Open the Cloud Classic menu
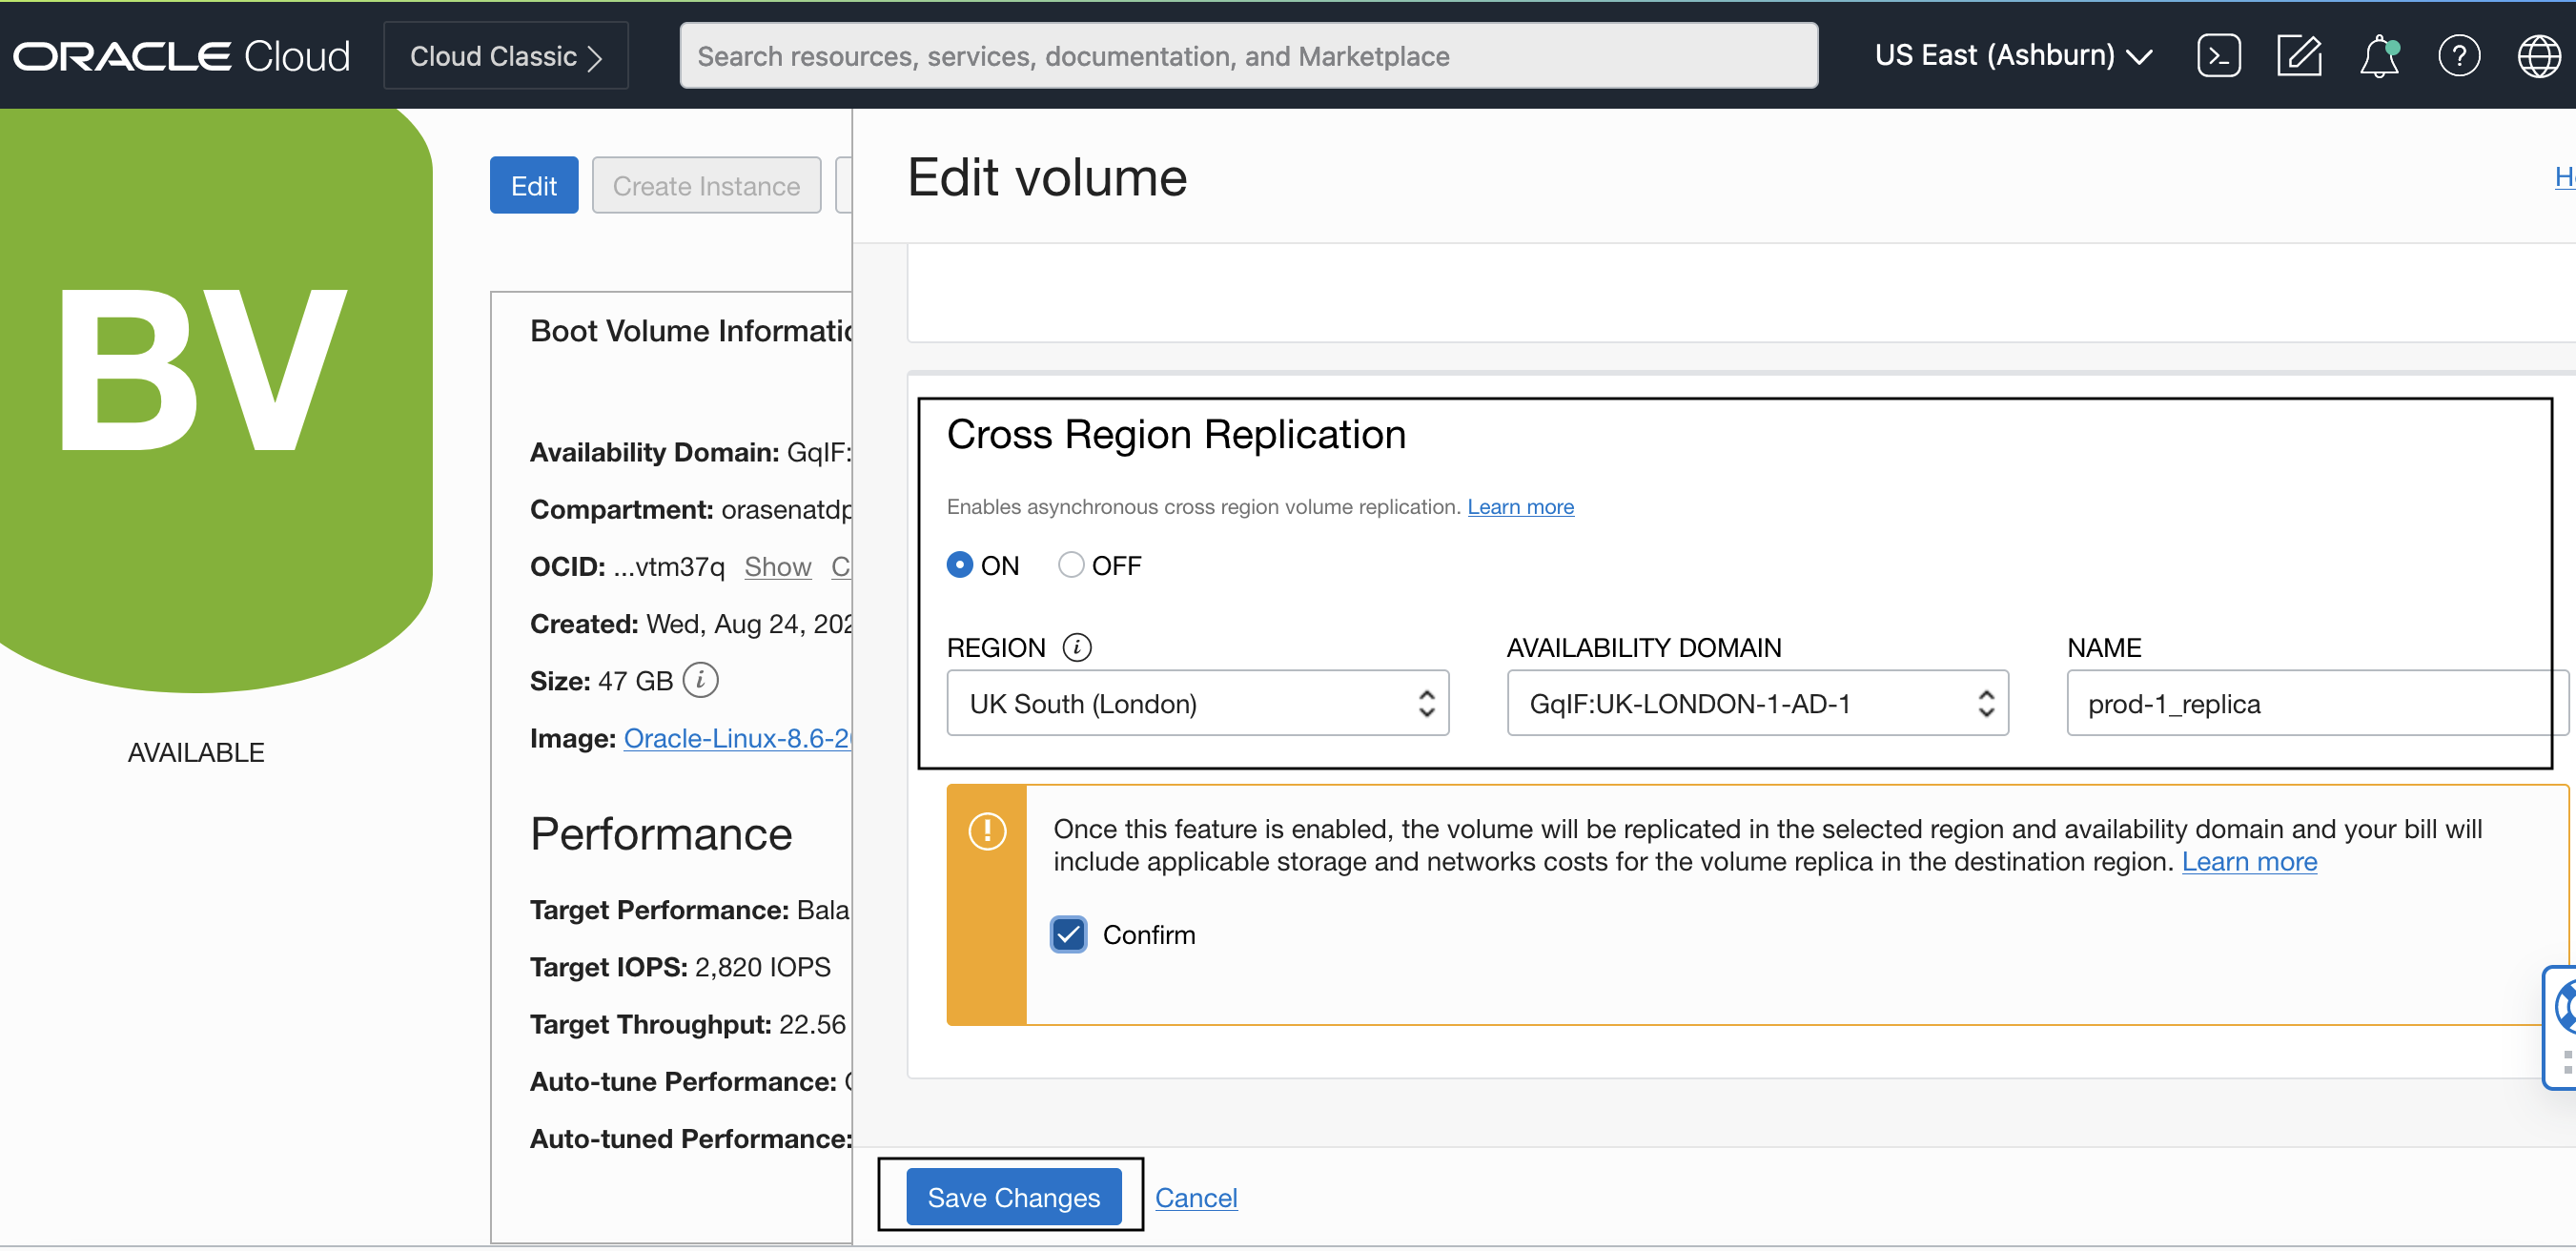 pyautogui.click(x=505, y=55)
